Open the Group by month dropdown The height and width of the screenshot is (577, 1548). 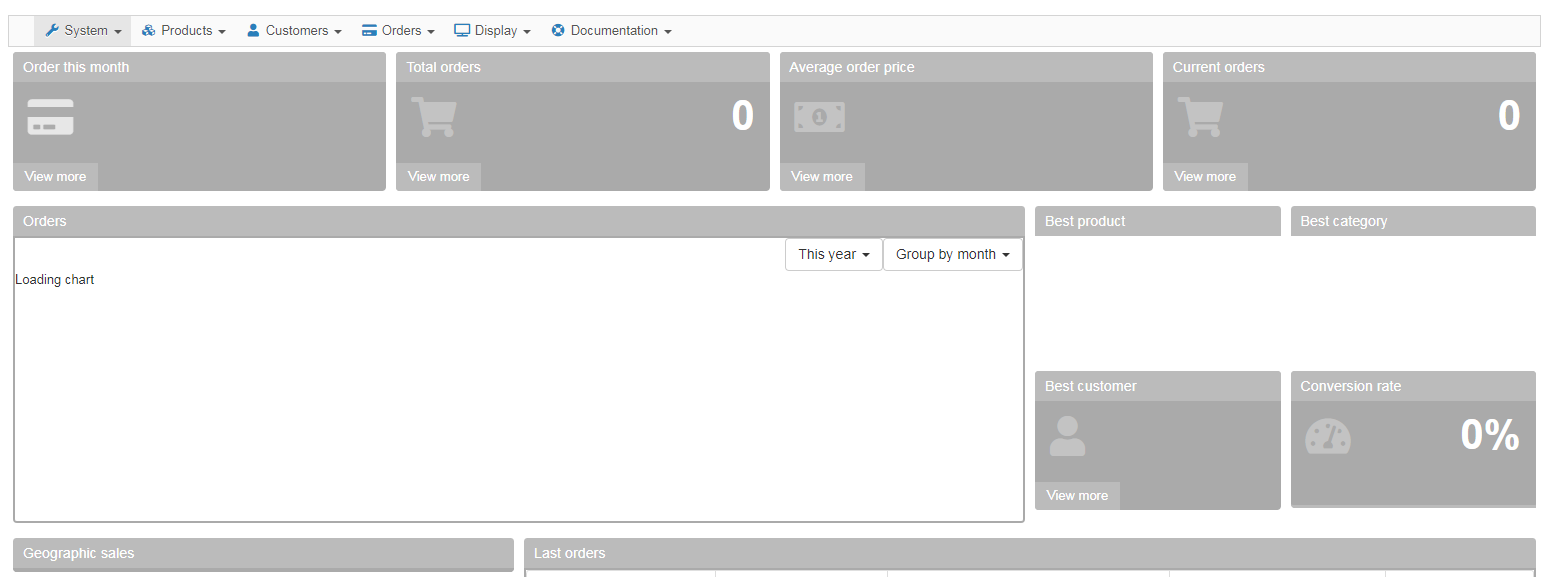[x=953, y=255]
